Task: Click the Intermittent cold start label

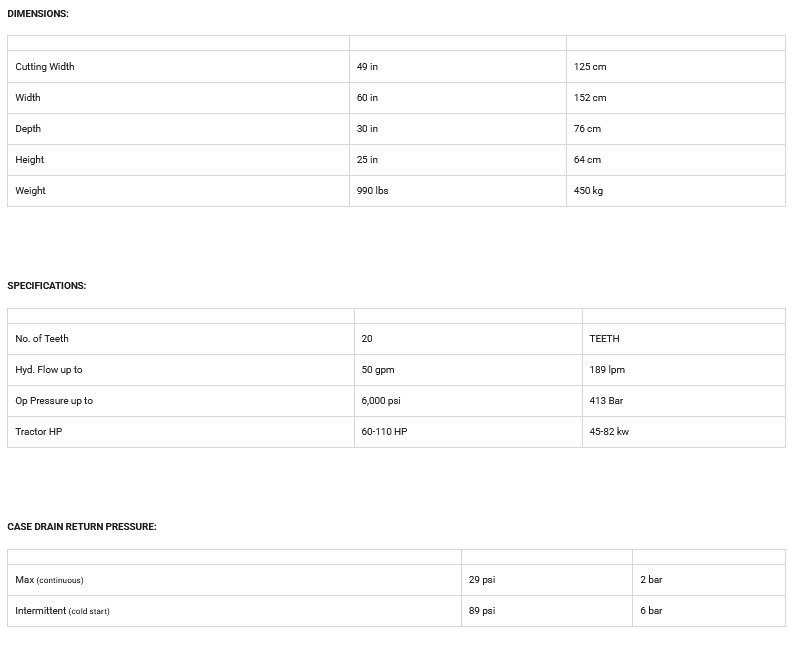Action: [62, 611]
